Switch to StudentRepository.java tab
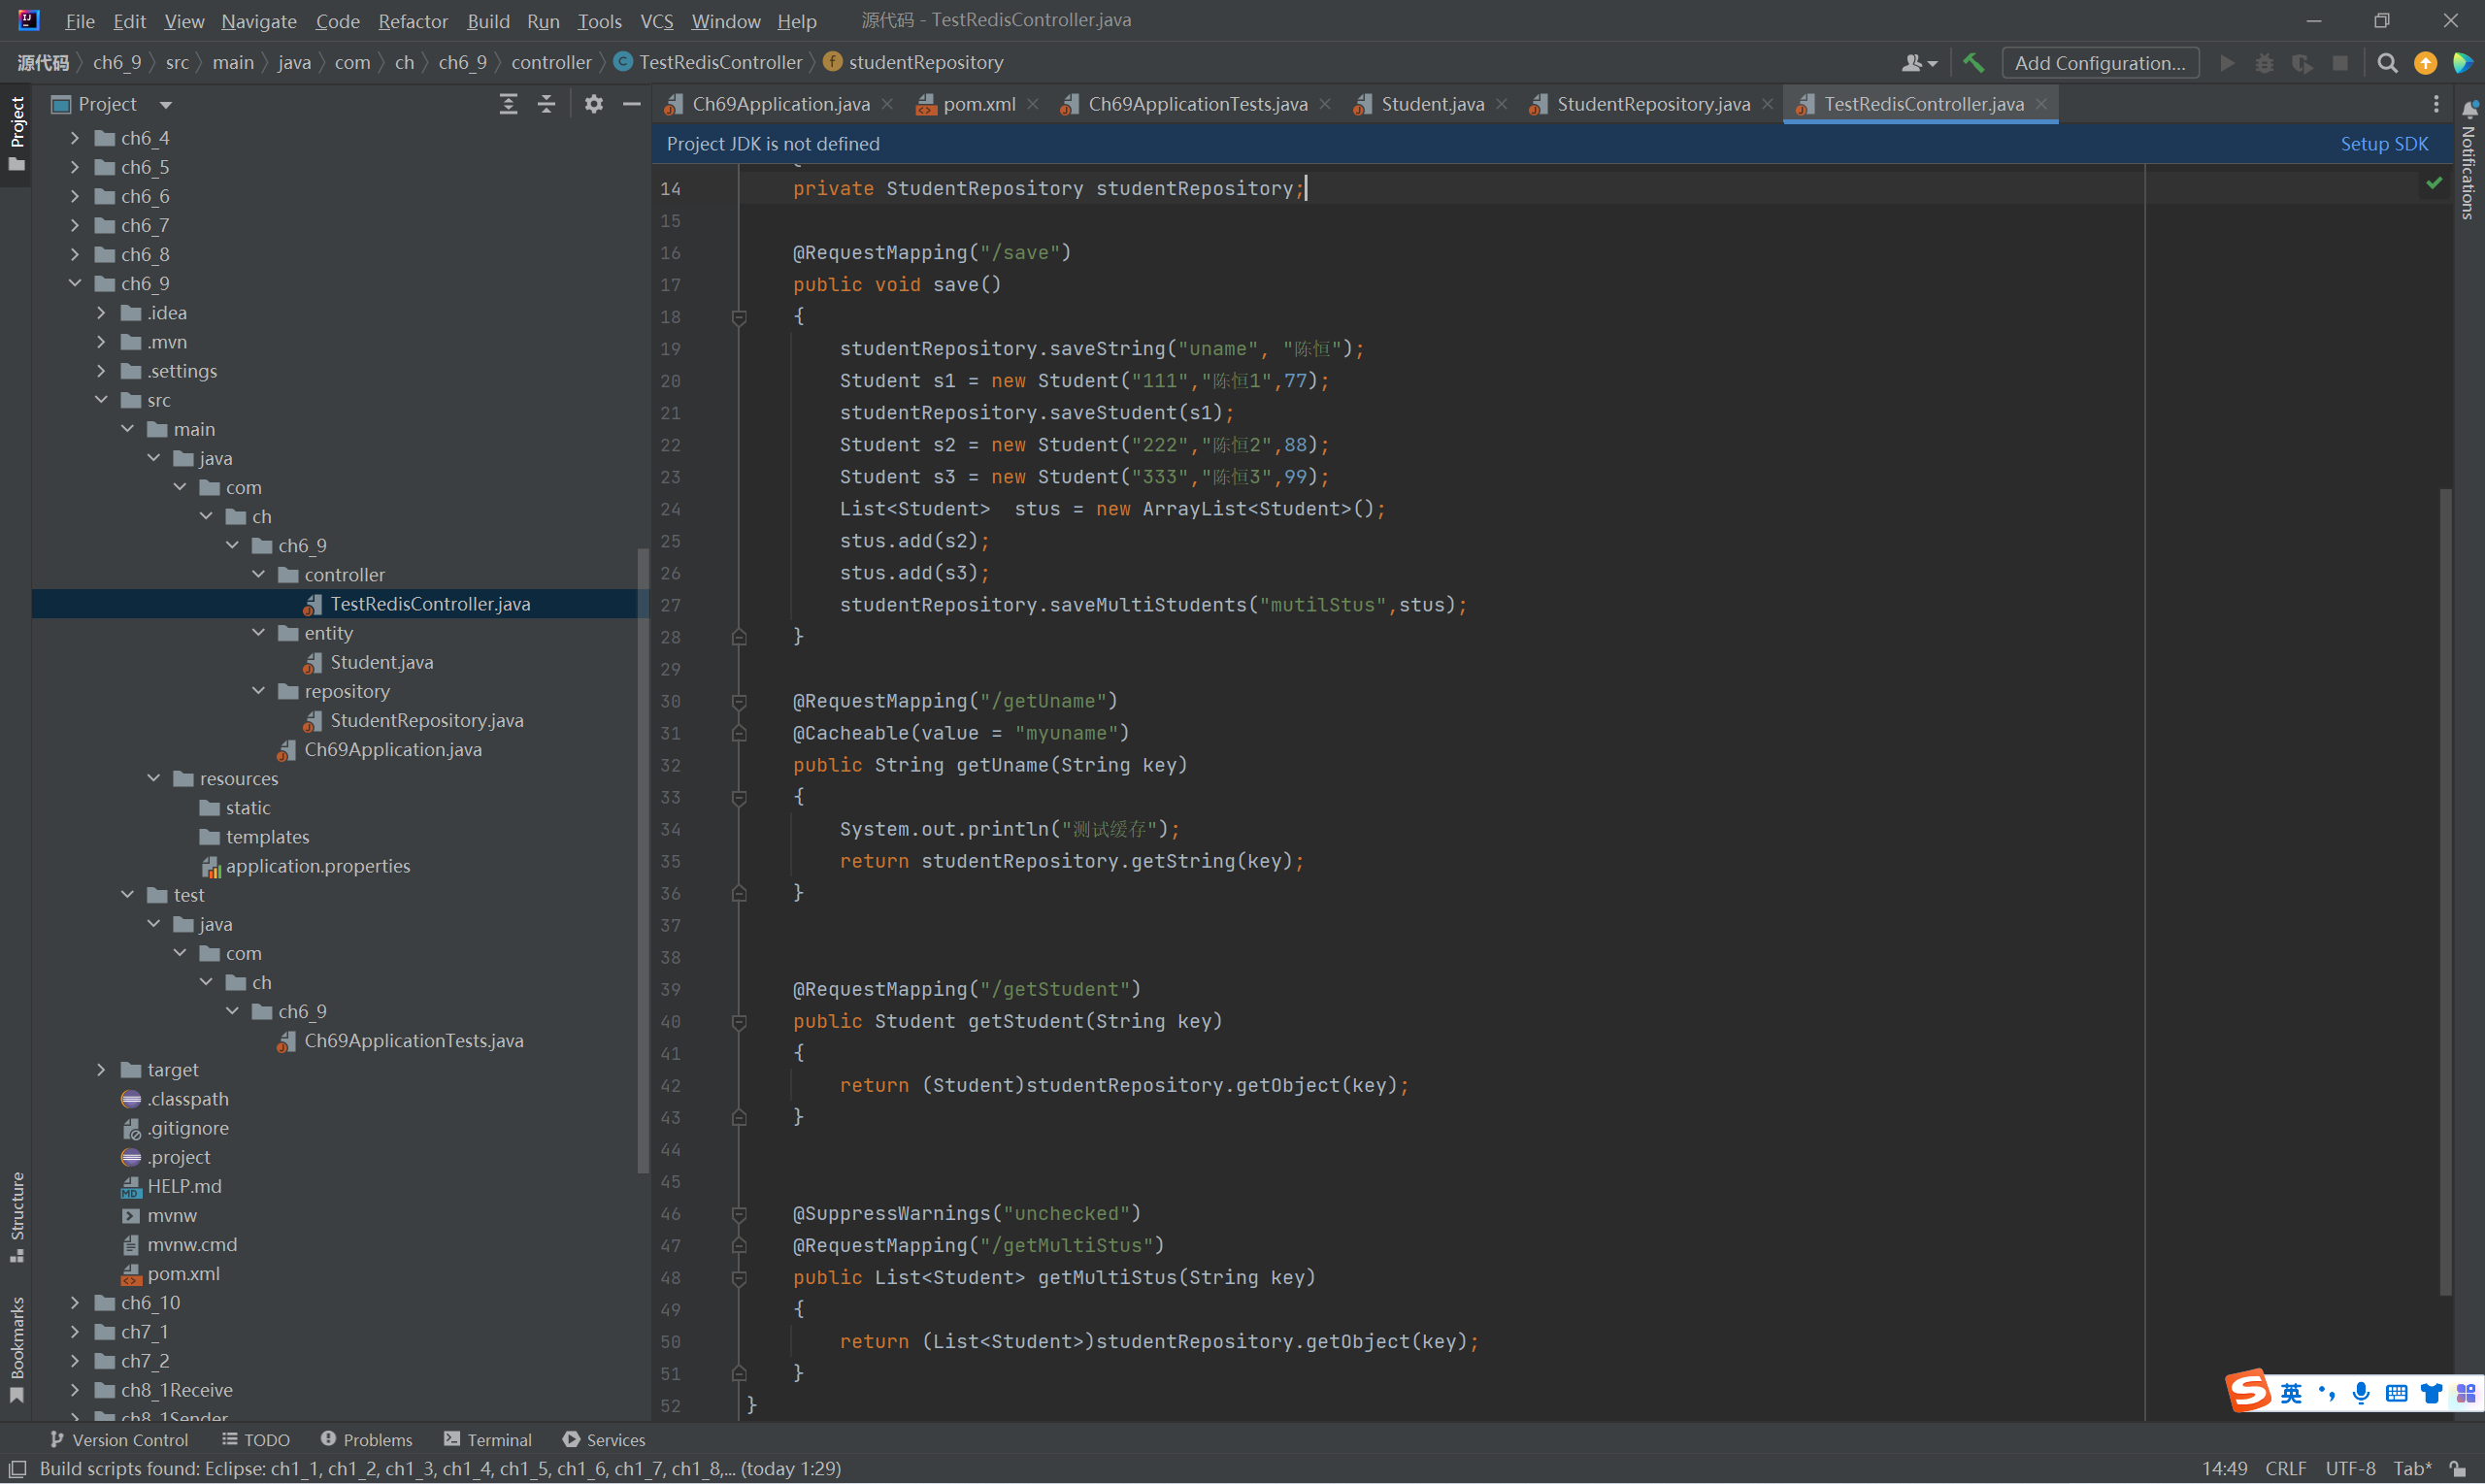 [x=1652, y=104]
